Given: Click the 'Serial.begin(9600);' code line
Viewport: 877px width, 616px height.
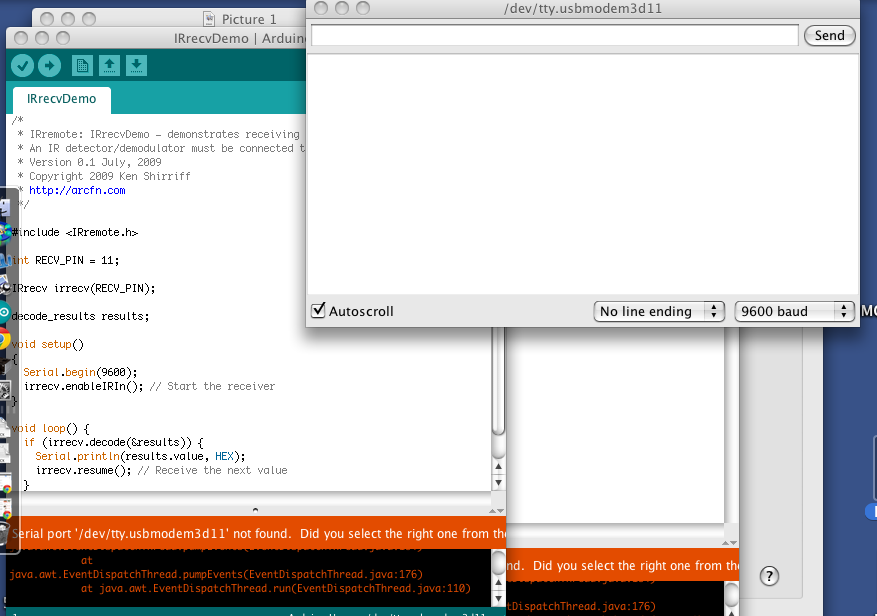Looking at the screenshot, I should click(x=80, y=372).
